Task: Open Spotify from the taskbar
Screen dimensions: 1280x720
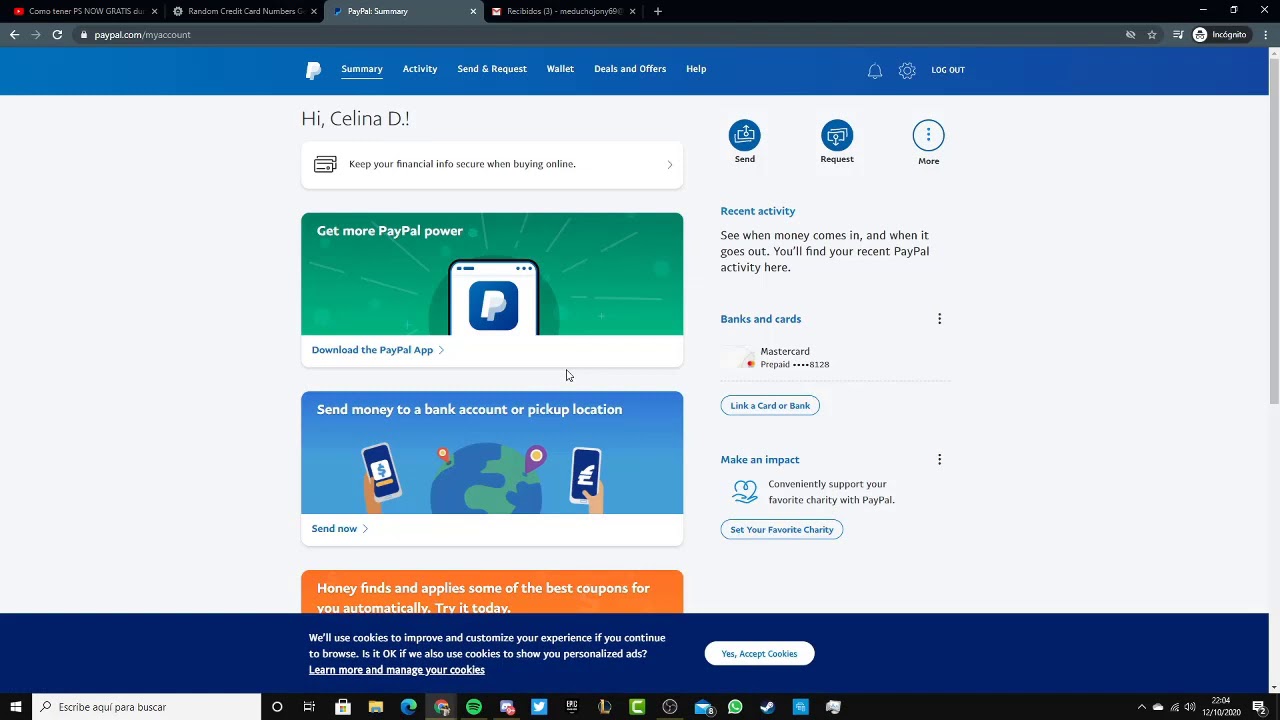Action: click(474, 707)
